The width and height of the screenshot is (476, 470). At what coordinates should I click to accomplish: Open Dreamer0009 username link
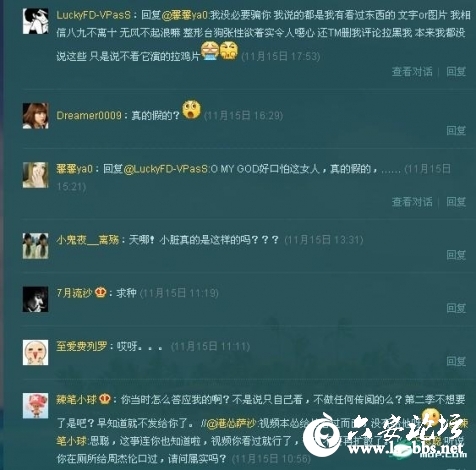(x=89, y=115)
